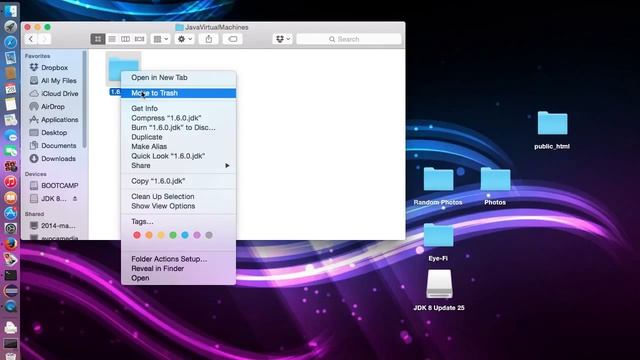Open the item arrangement dropdown
Screen dimensions: 640x360
coord(160,39)
